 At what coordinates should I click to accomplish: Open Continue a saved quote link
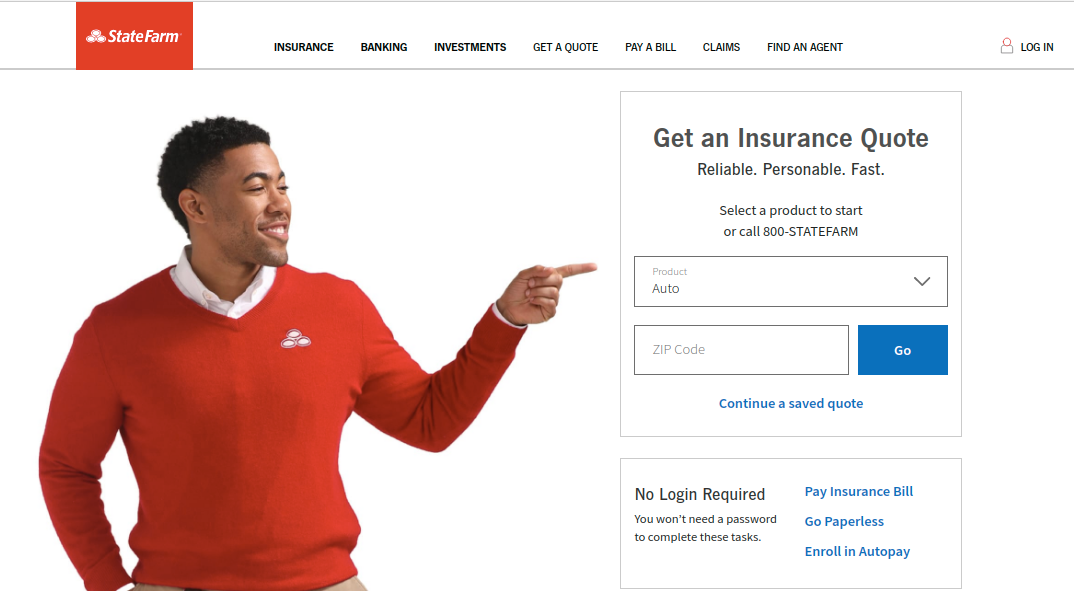click(x=790, y=403)
